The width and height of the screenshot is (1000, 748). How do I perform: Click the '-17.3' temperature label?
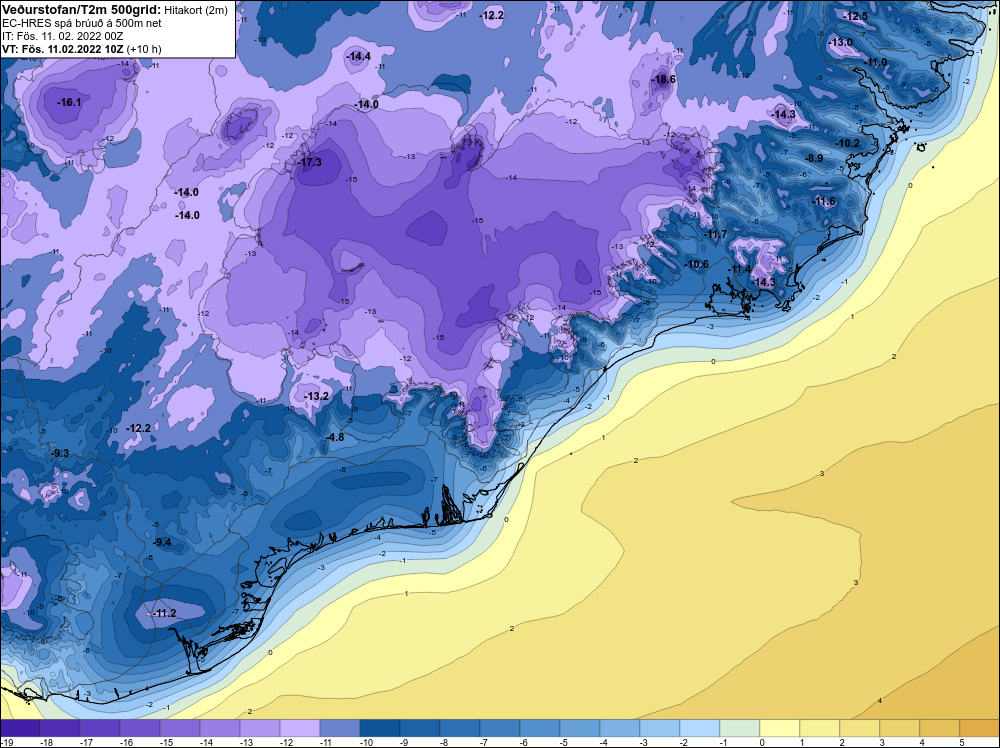(x=309, y=162)
